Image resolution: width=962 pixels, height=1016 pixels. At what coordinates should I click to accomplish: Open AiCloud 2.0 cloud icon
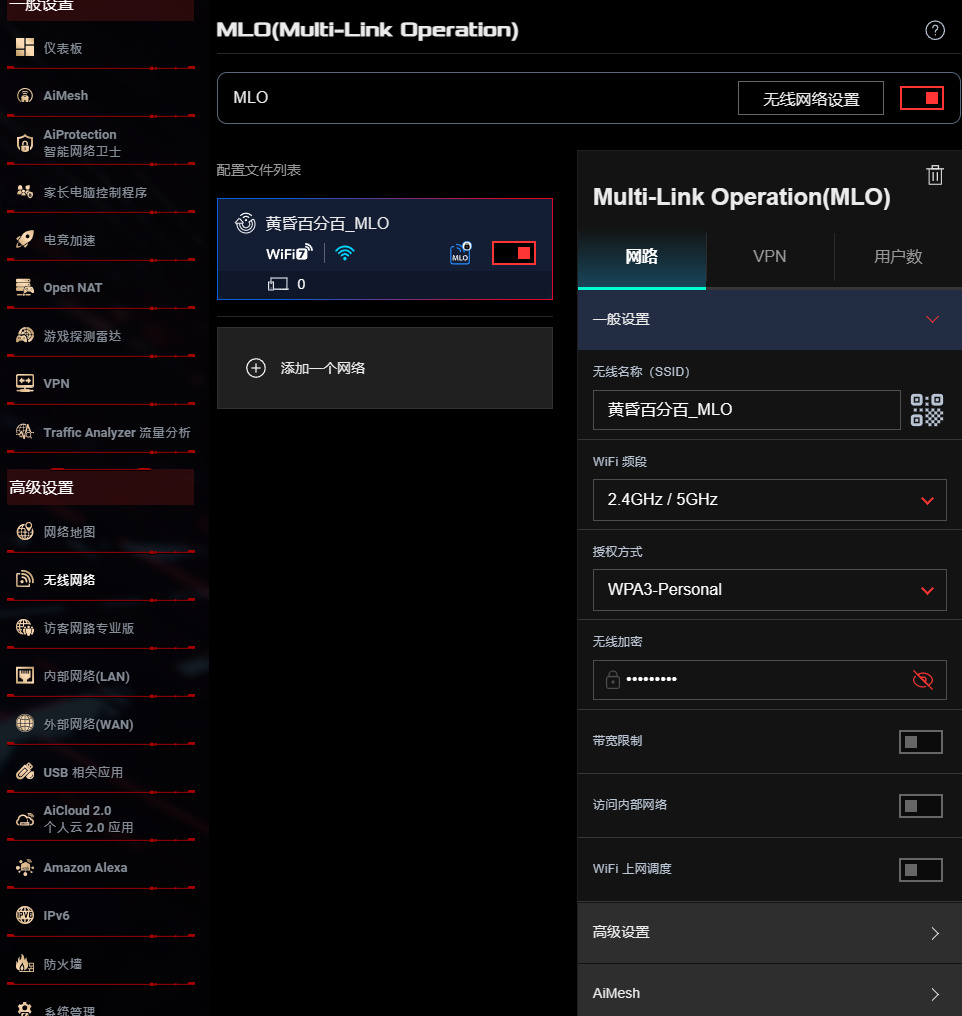coord(25,819)
